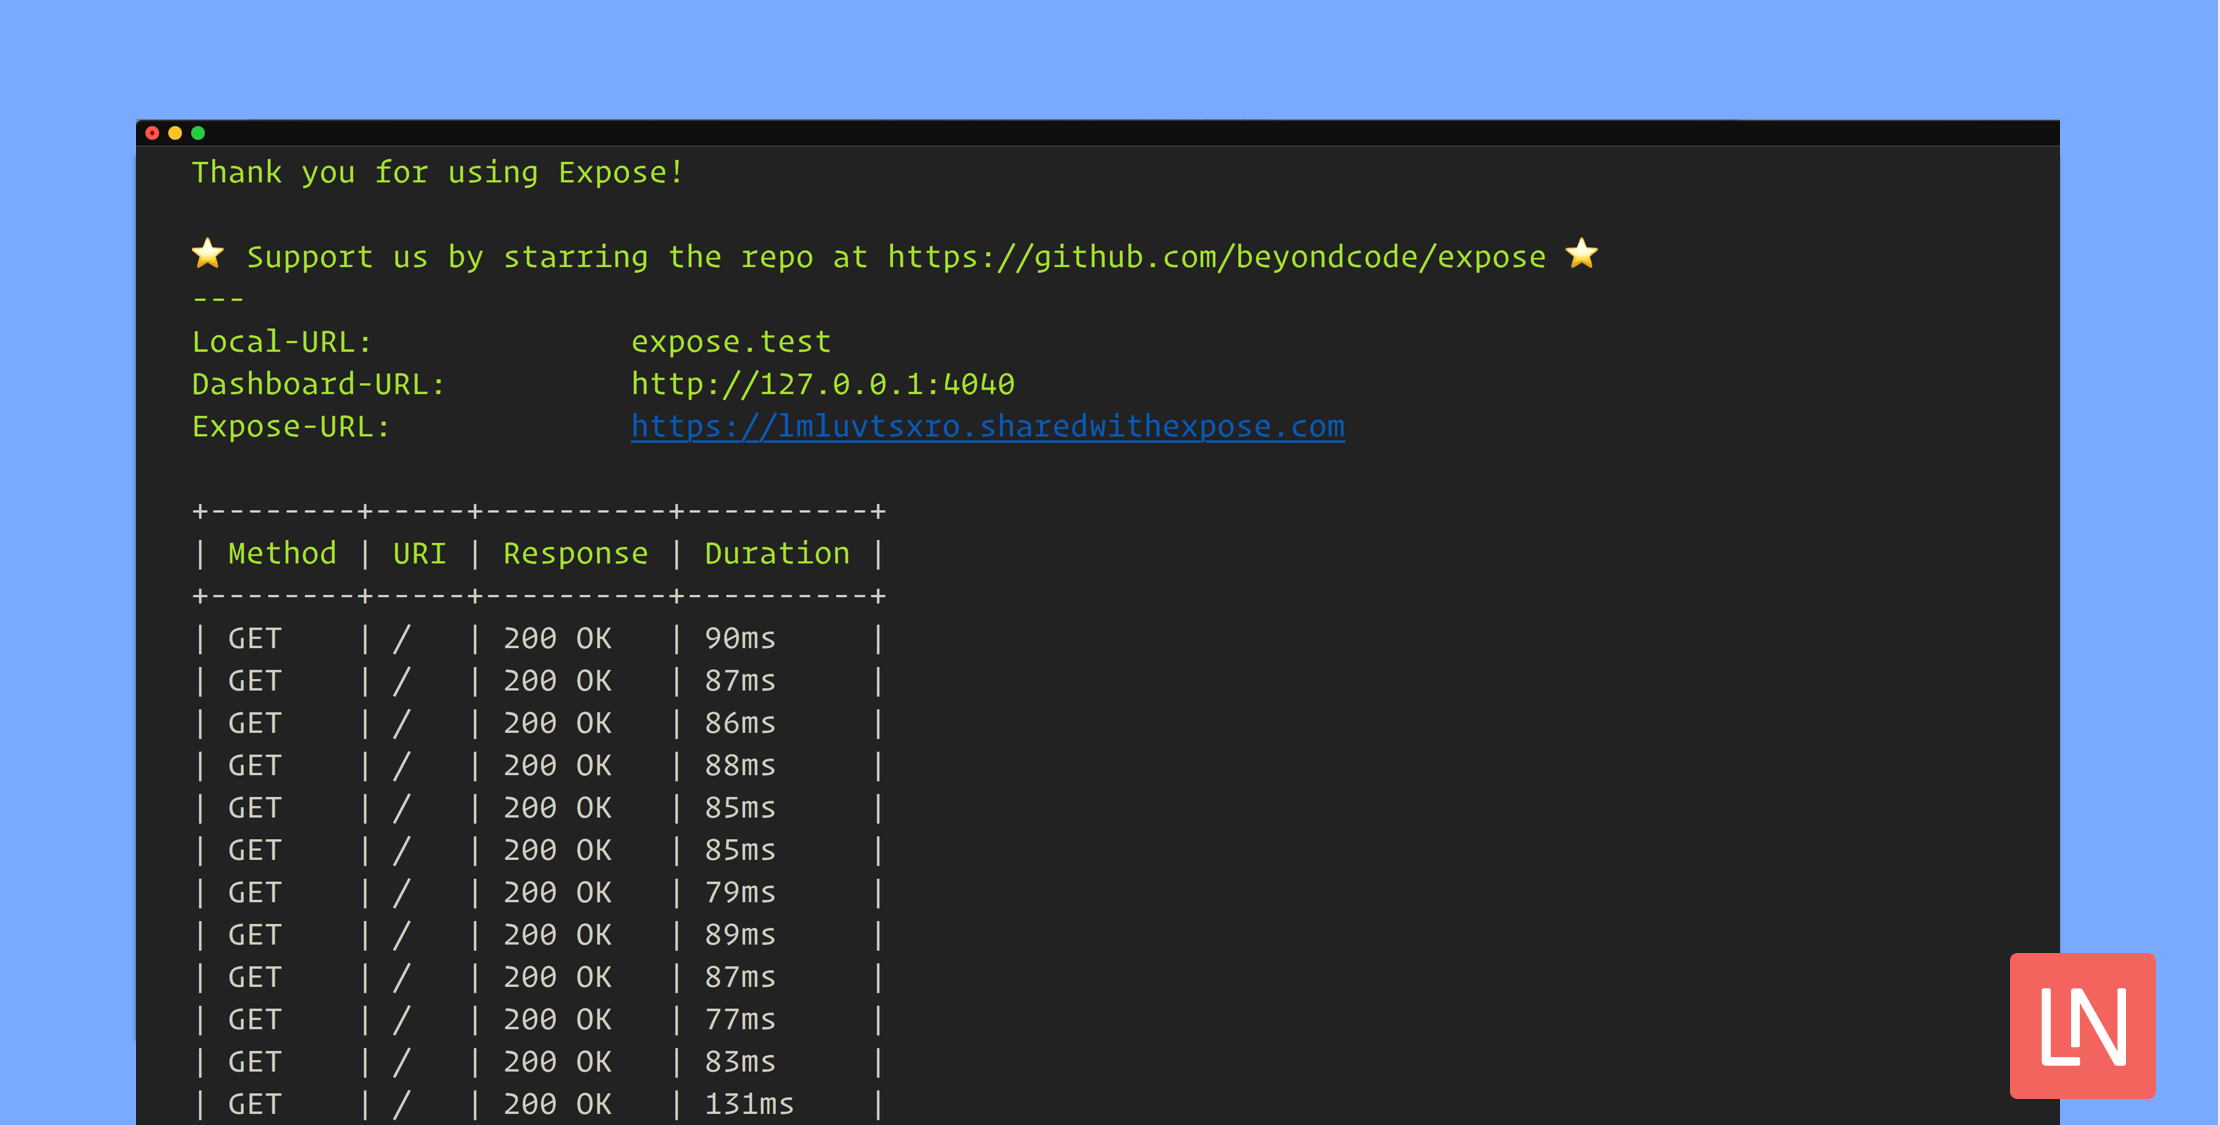This screenshot has height=1125, width=2220.
Task: Click the 83ms duration cell
Action: (x=740, y=1062)
